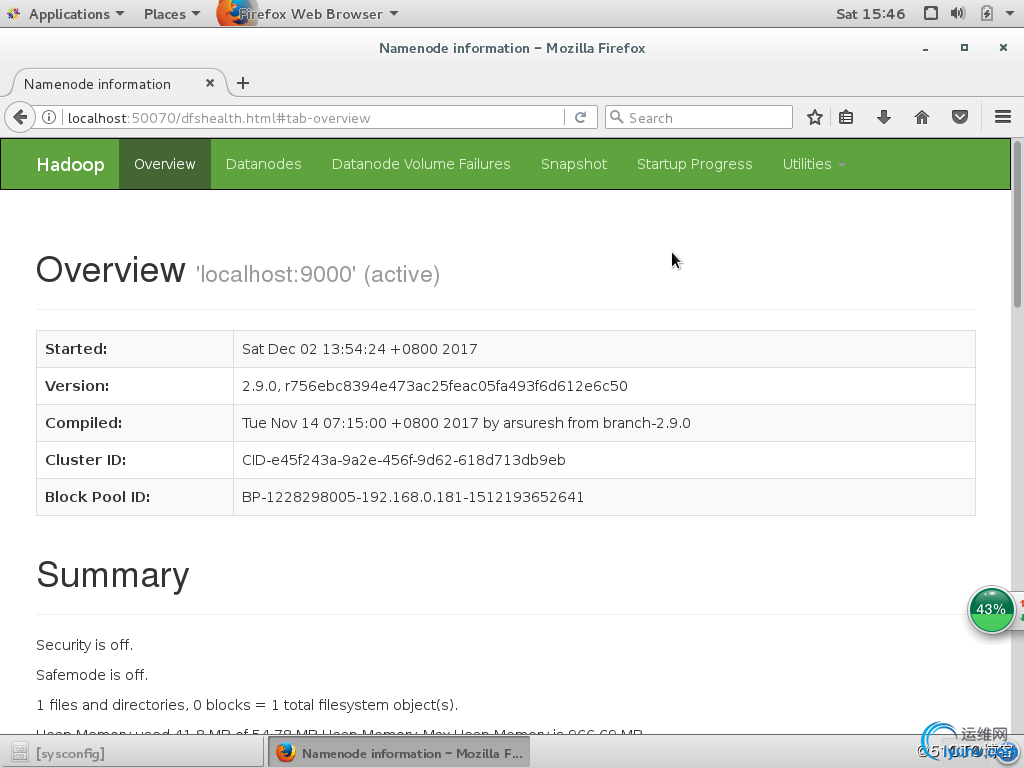Click the battery status icon in the top panel
Image resolution: width=1024 pixels, height=768 pixels.
(987, 14)
